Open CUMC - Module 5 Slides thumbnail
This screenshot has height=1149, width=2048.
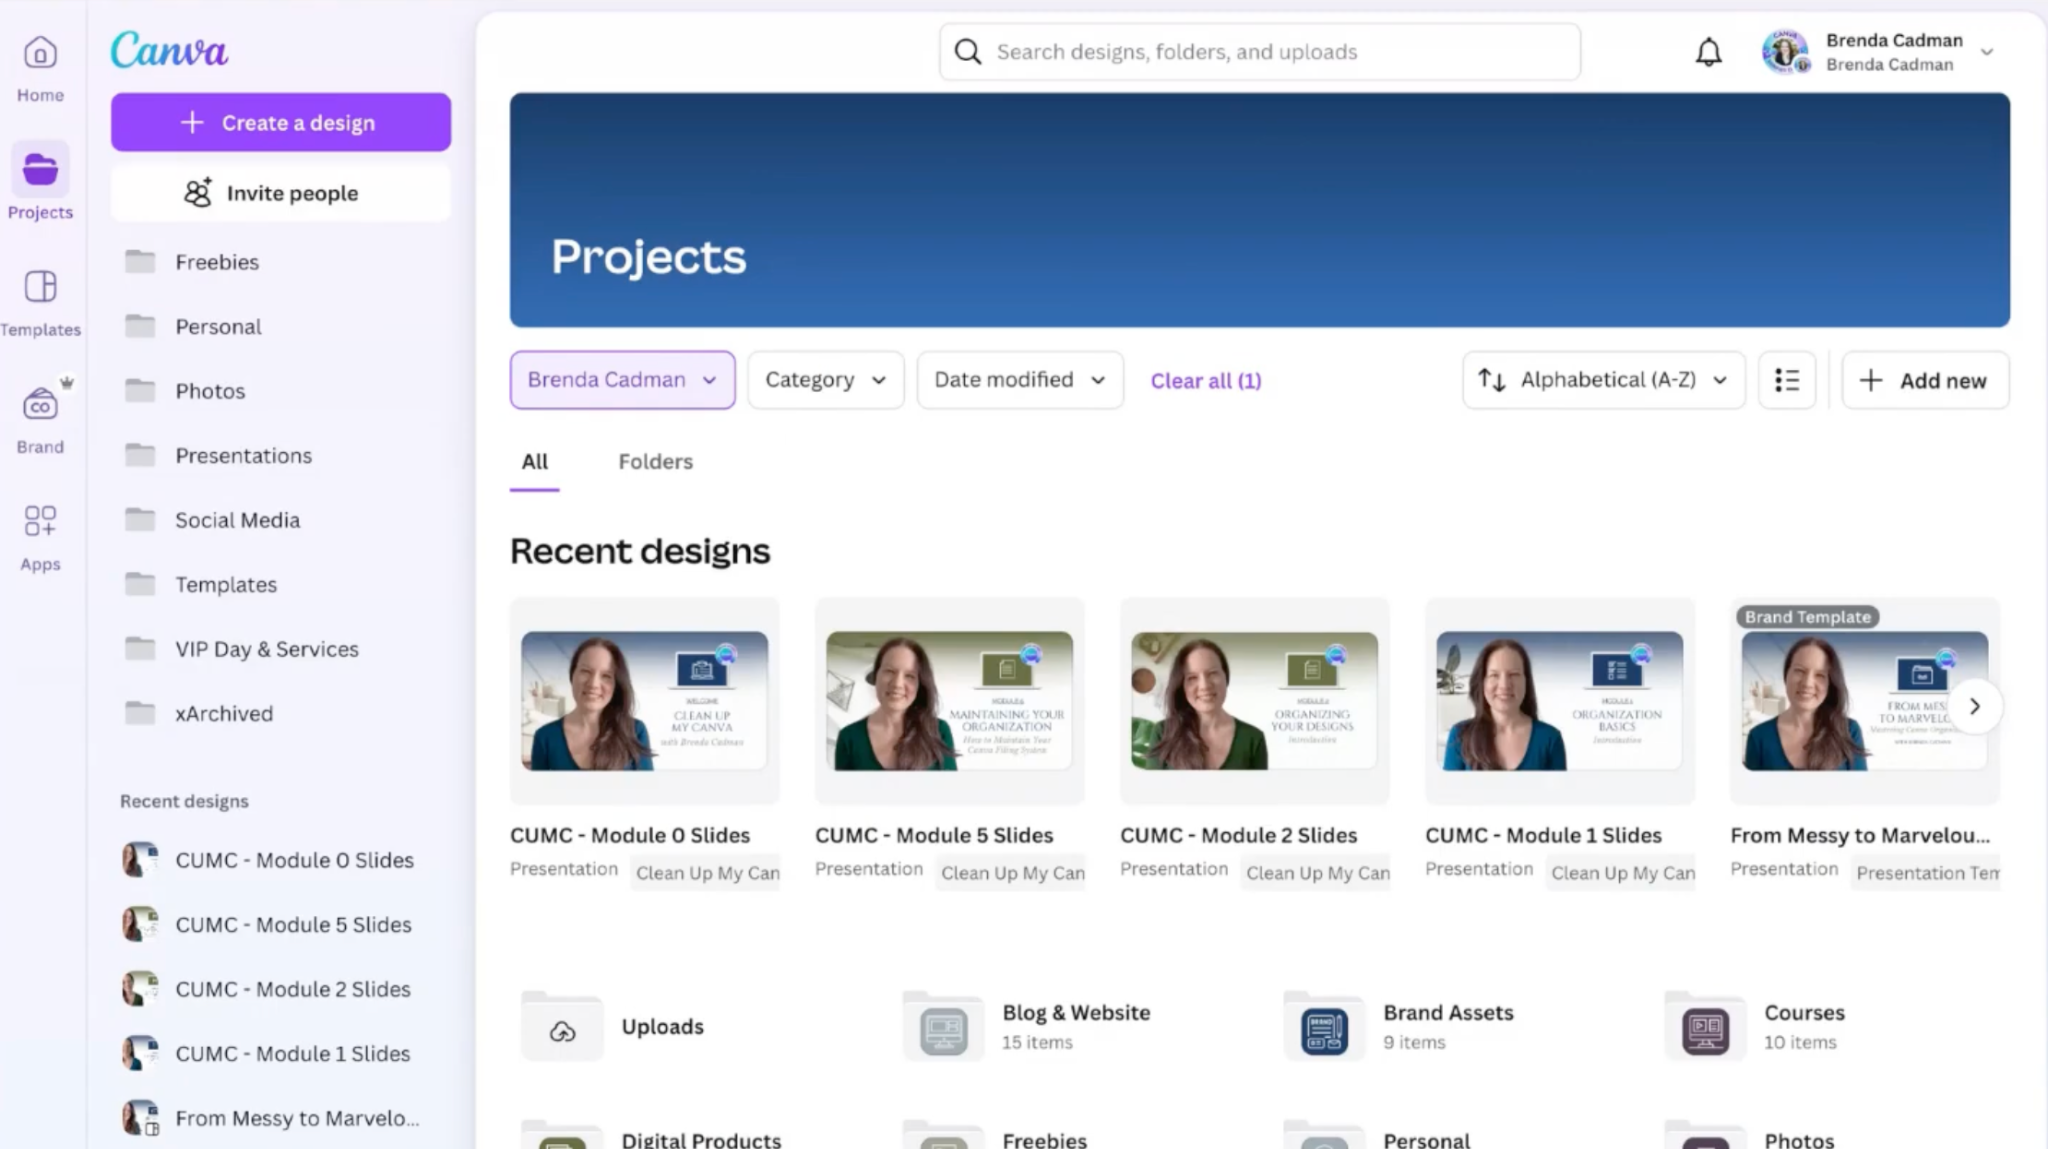tap(950, 701)
